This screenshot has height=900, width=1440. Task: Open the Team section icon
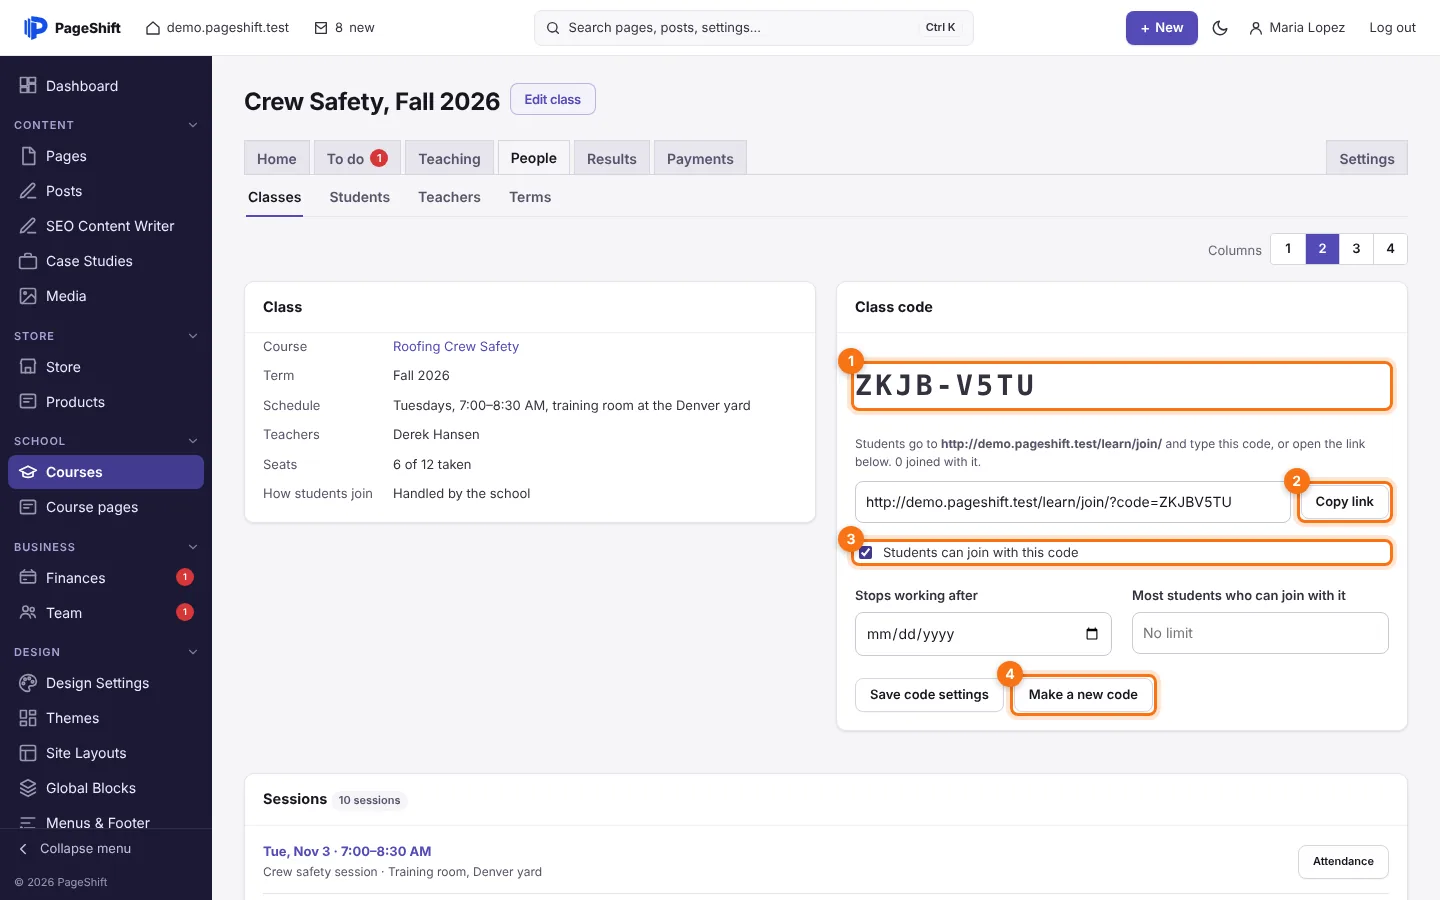point(28,613)
